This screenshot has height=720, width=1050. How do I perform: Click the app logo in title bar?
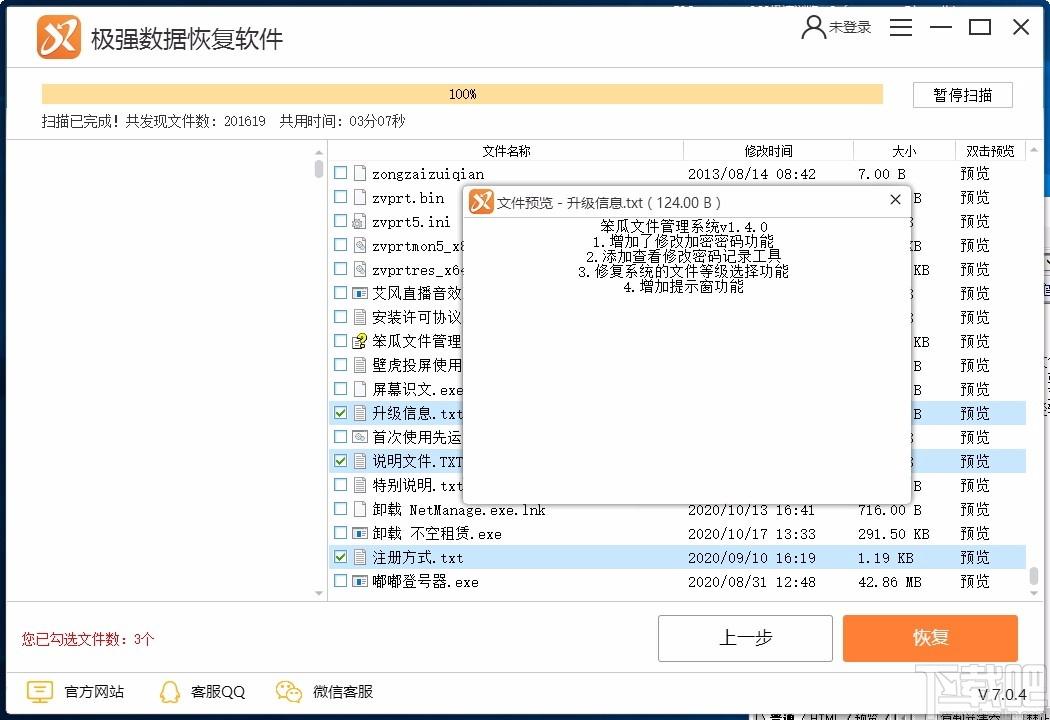coord(58,38)
